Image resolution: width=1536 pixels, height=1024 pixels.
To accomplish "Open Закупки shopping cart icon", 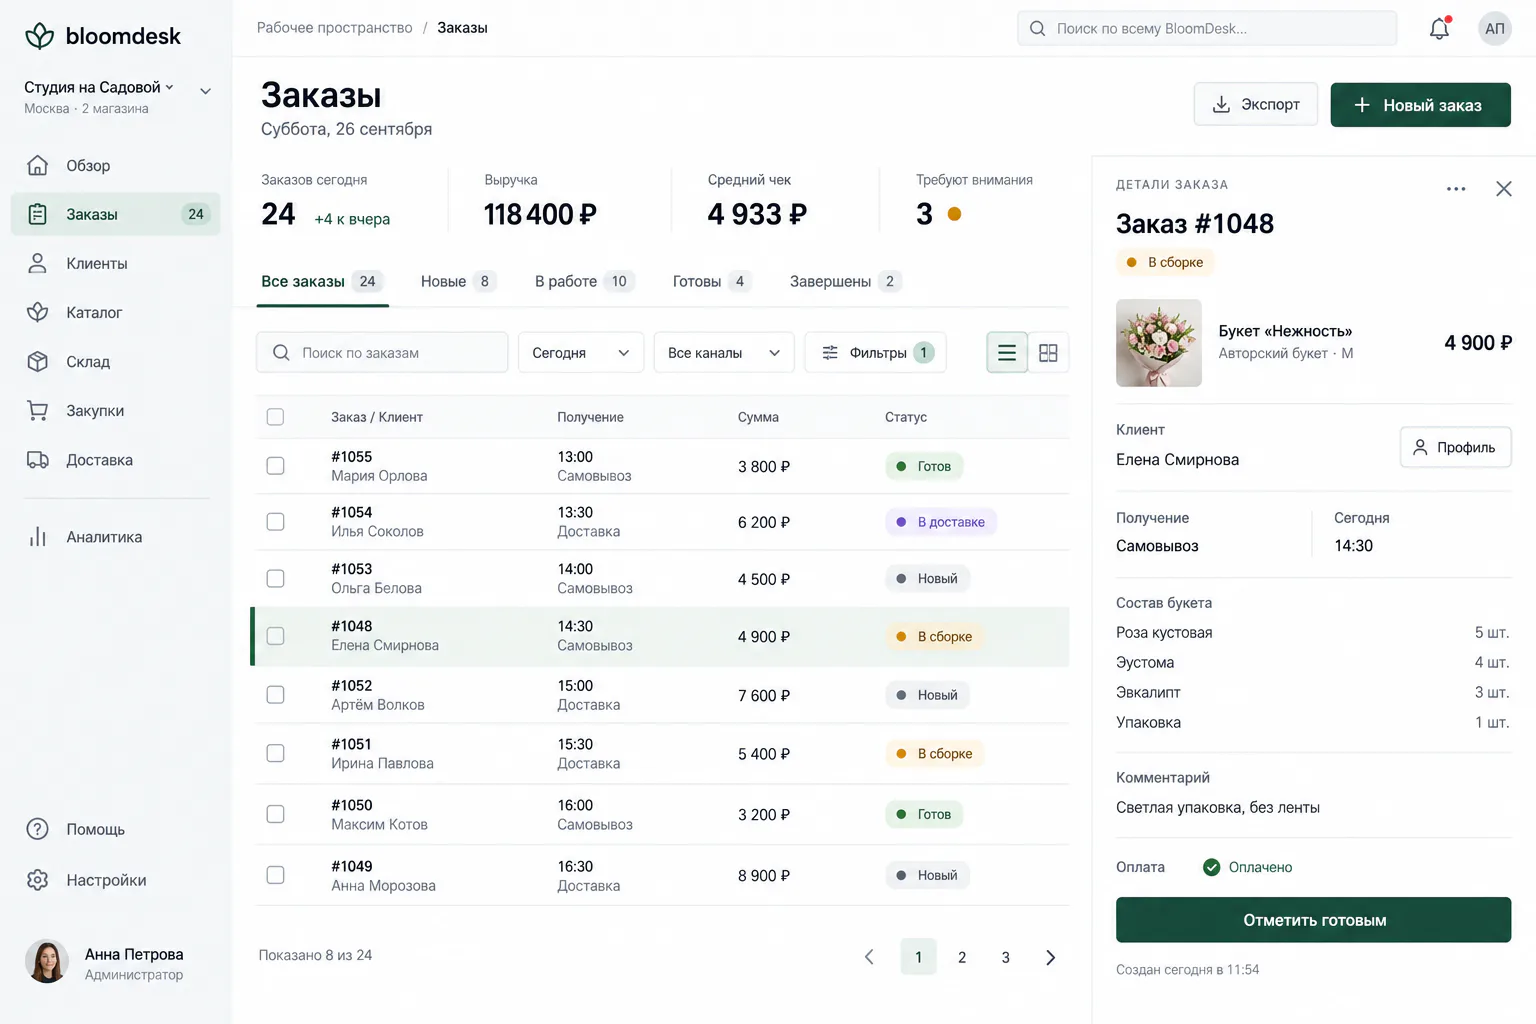I will pos(37,410).
